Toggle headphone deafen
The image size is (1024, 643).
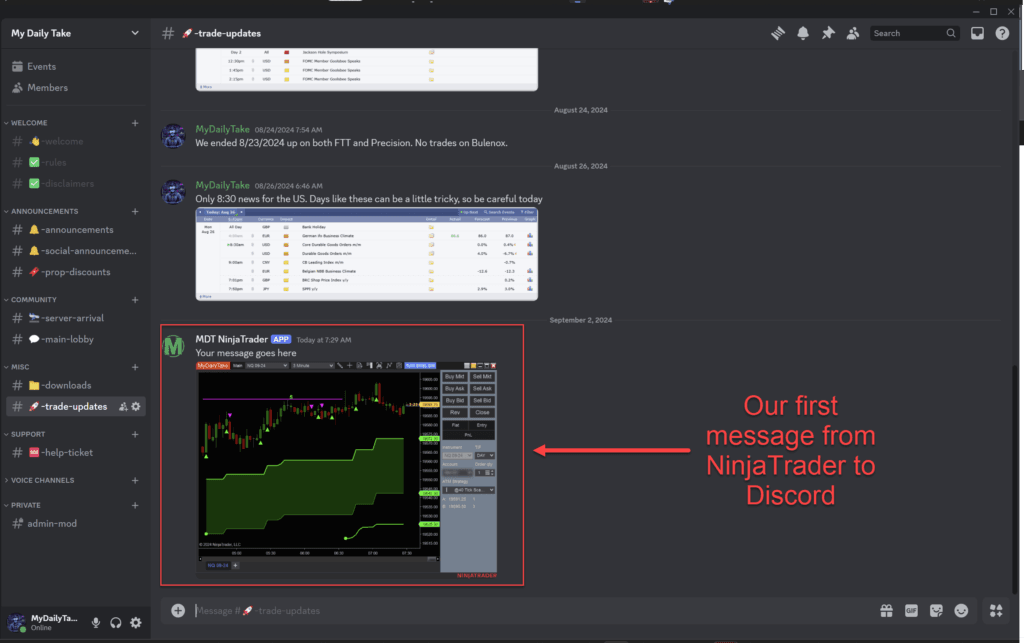pos(116,623)
